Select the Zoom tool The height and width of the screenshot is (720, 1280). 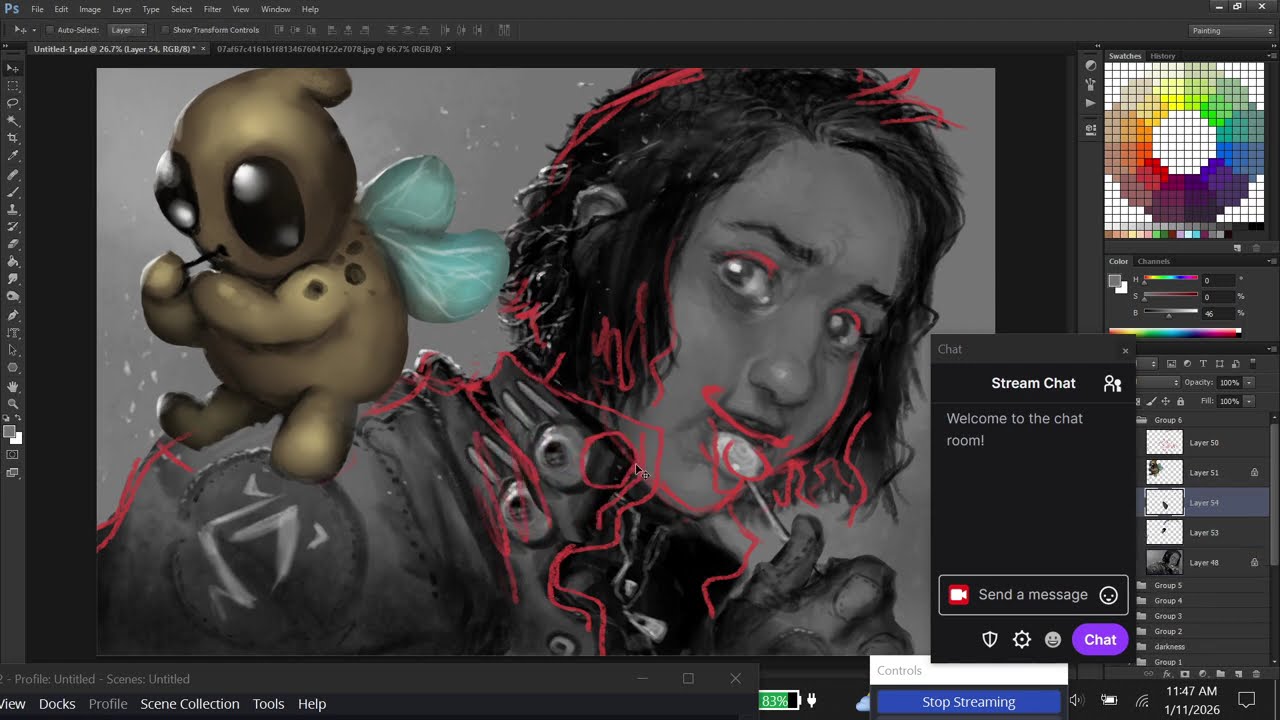coord(13,403)
